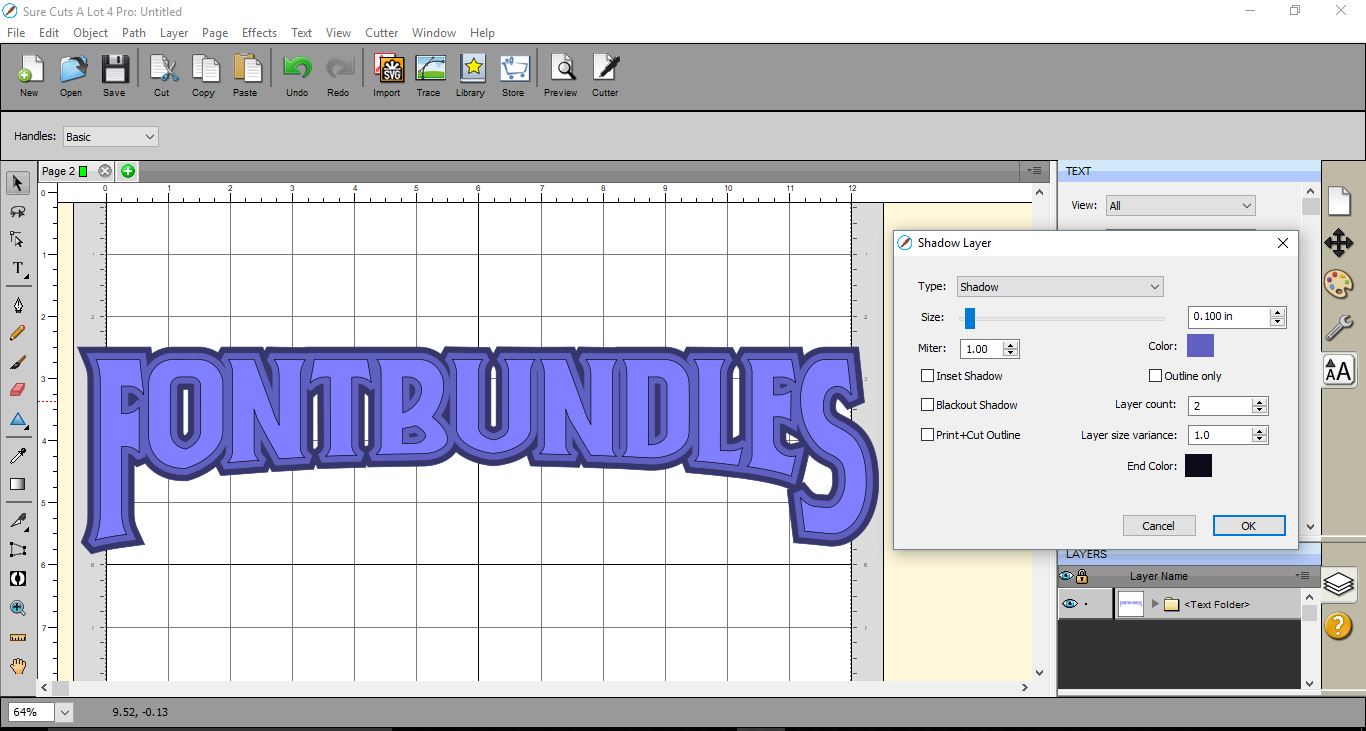Viewport: 1366px width, 731px height.
Task: Click the shadow Size value field
Action: pyautogui.click(x=1228, y=317)
